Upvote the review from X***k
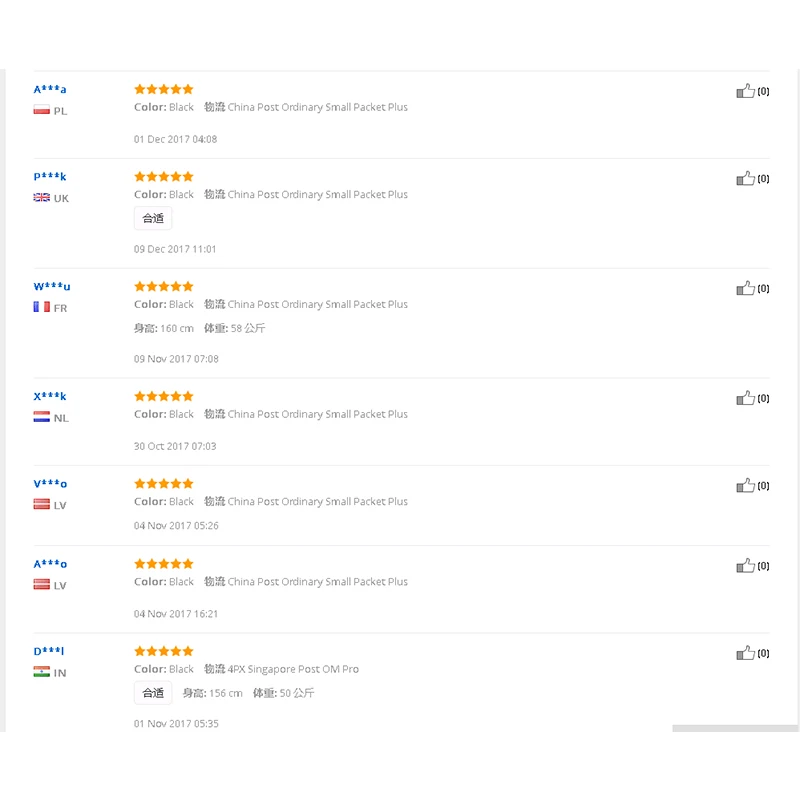800x800 pixels. (745, 399)
